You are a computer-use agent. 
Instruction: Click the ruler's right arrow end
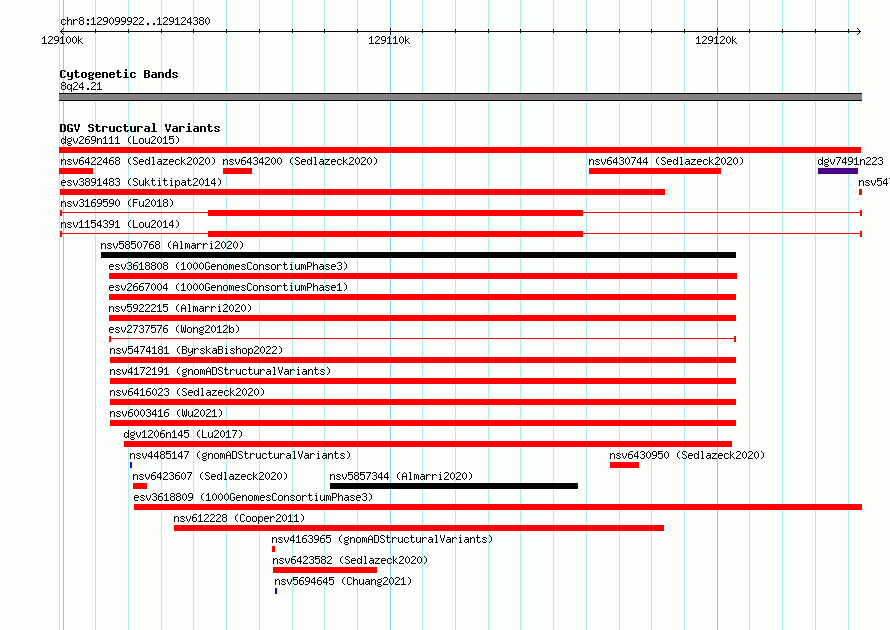[858, 31]
